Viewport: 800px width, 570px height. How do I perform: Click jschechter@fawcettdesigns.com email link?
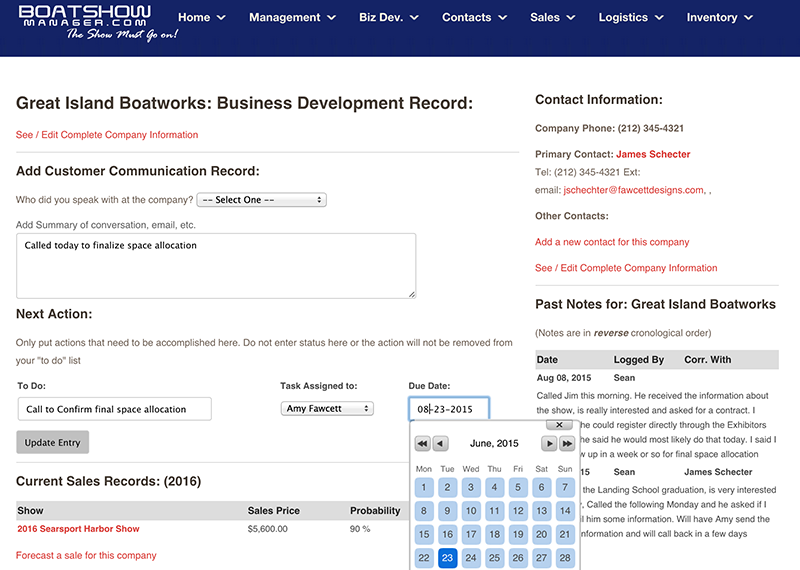point(634,190)
